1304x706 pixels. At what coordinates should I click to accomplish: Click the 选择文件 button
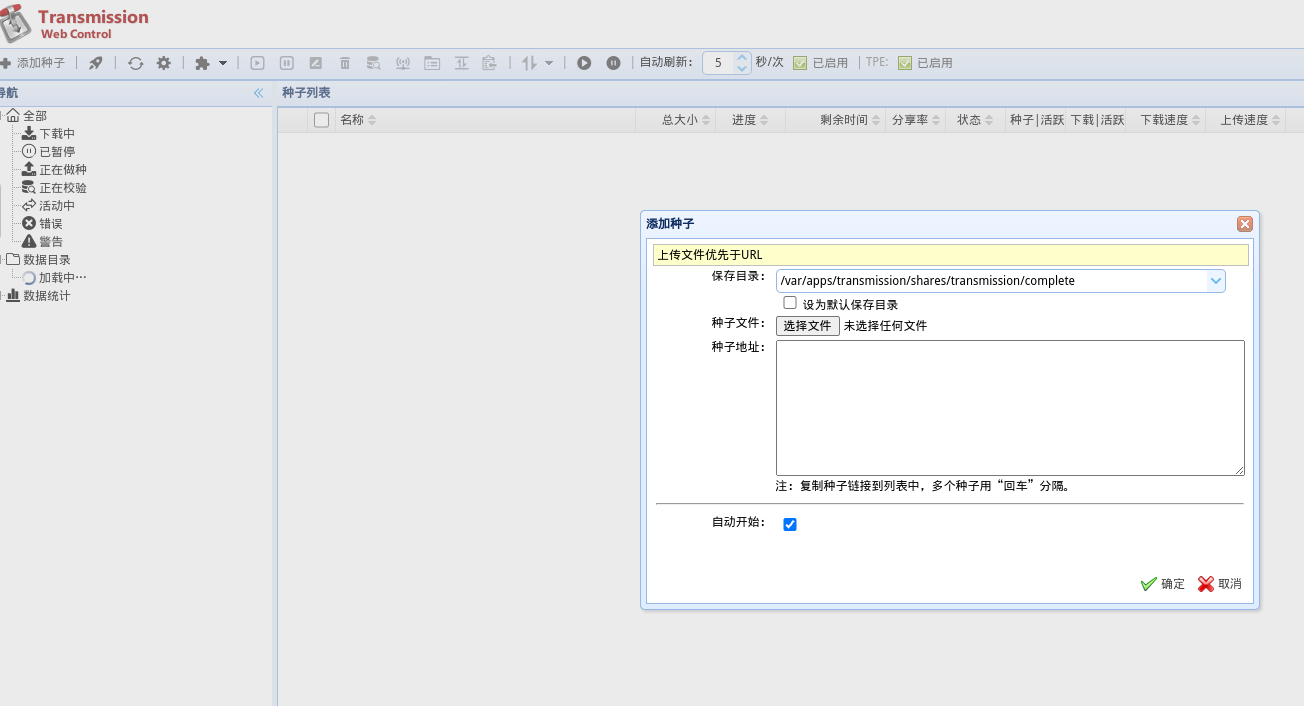pos(807,326)
